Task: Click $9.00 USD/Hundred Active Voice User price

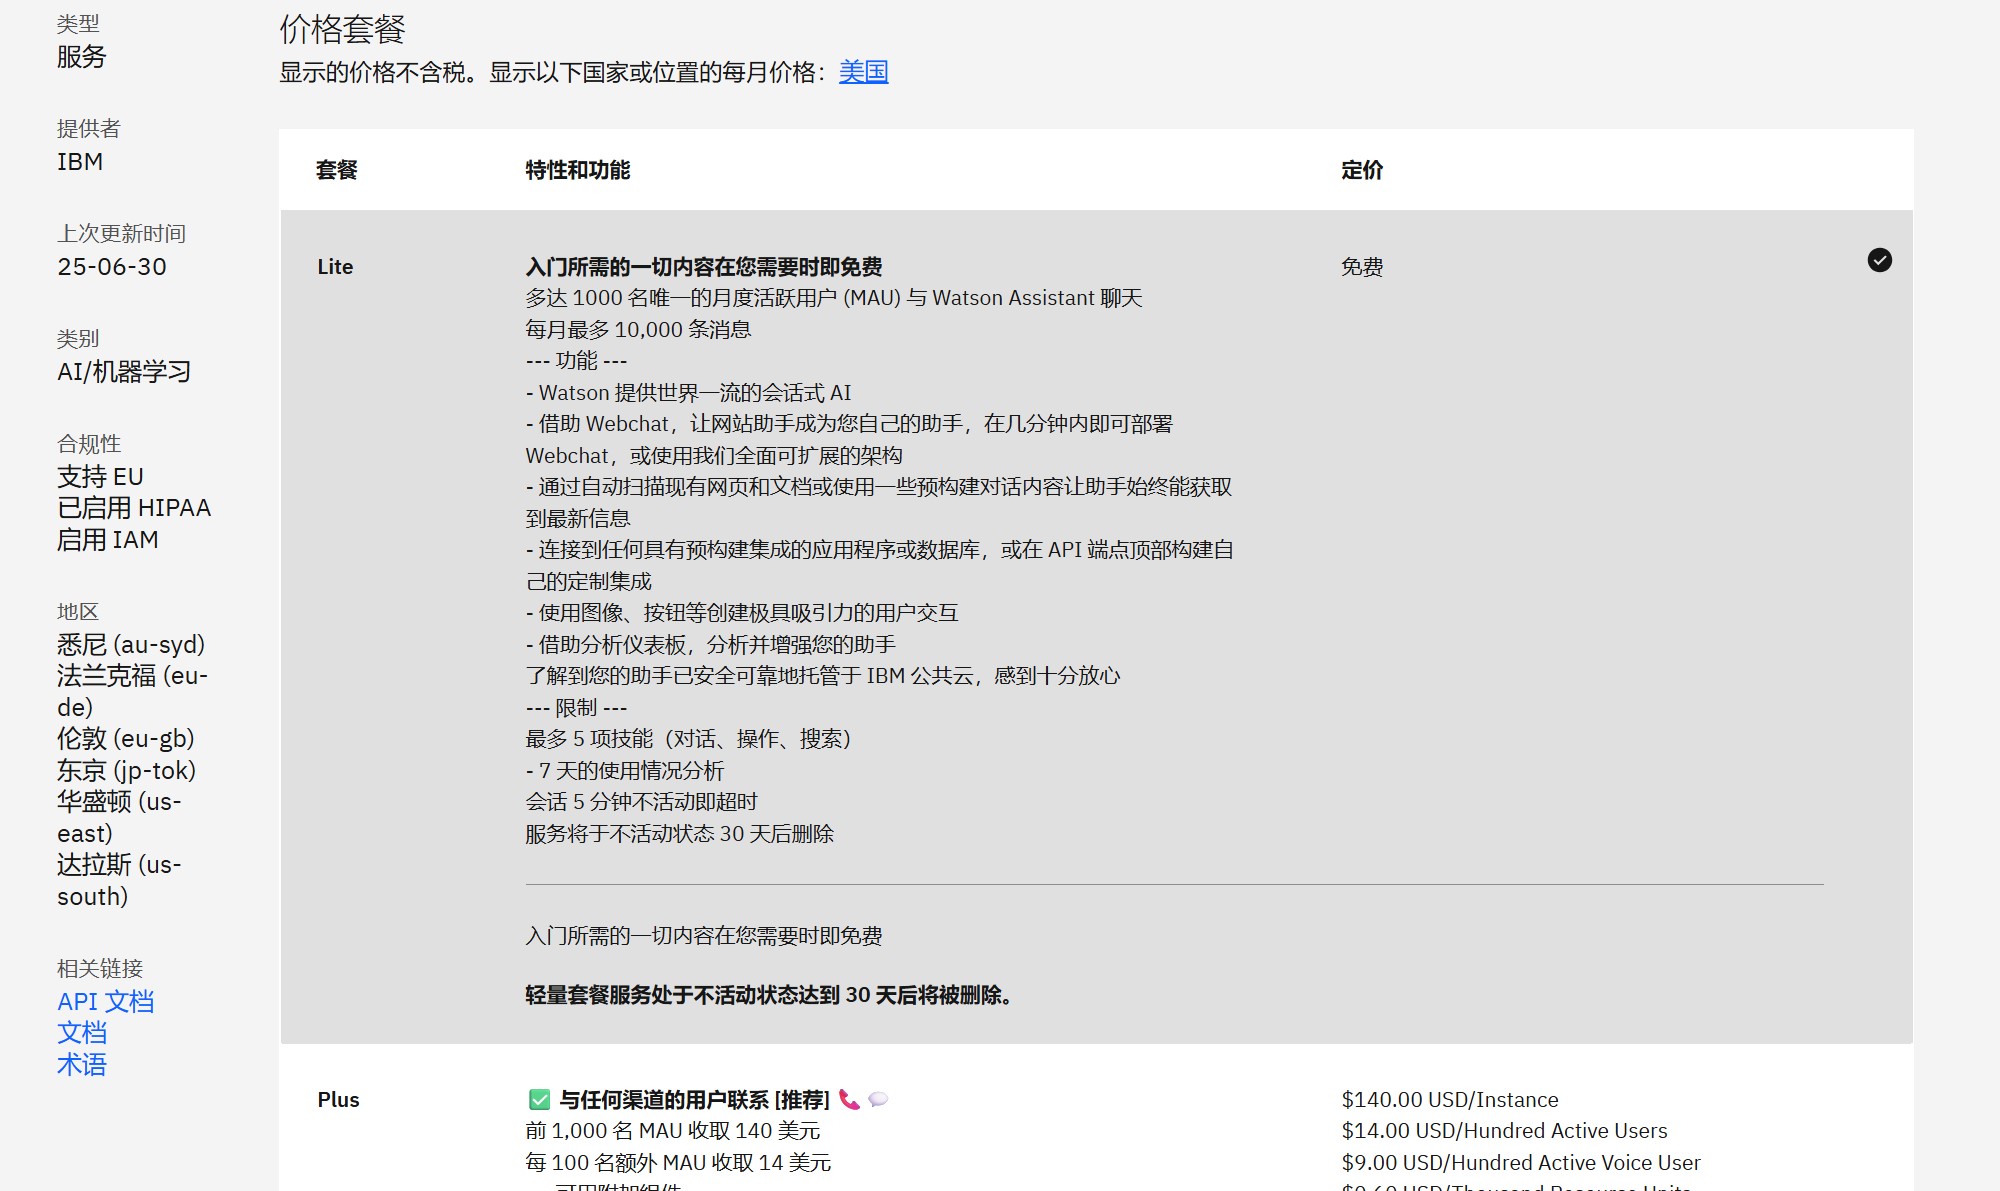Action: 1521,1163
